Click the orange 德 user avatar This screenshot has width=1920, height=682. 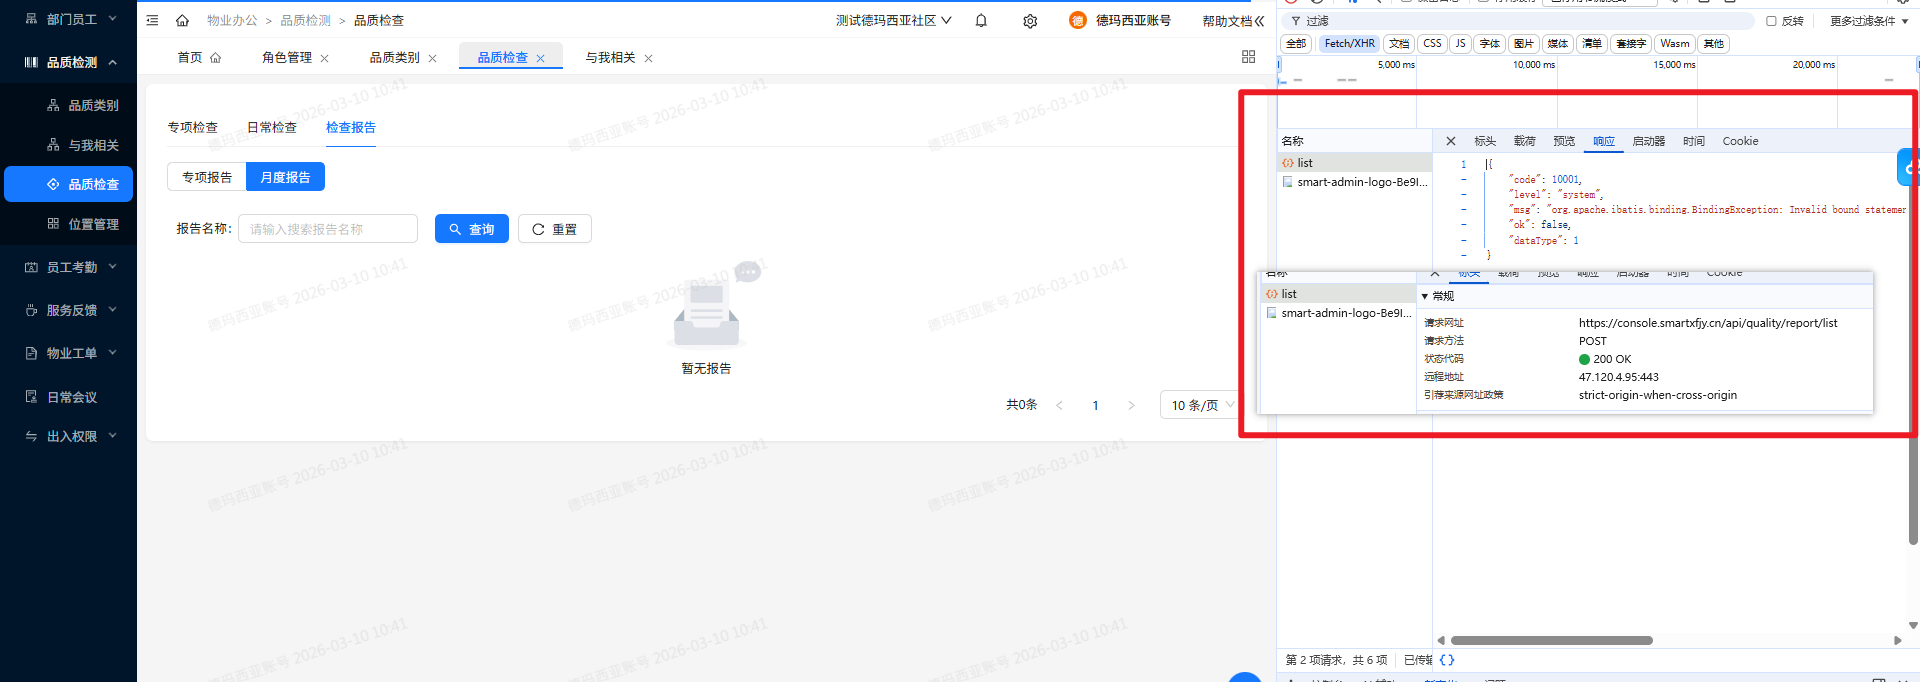click(1077, 20)
